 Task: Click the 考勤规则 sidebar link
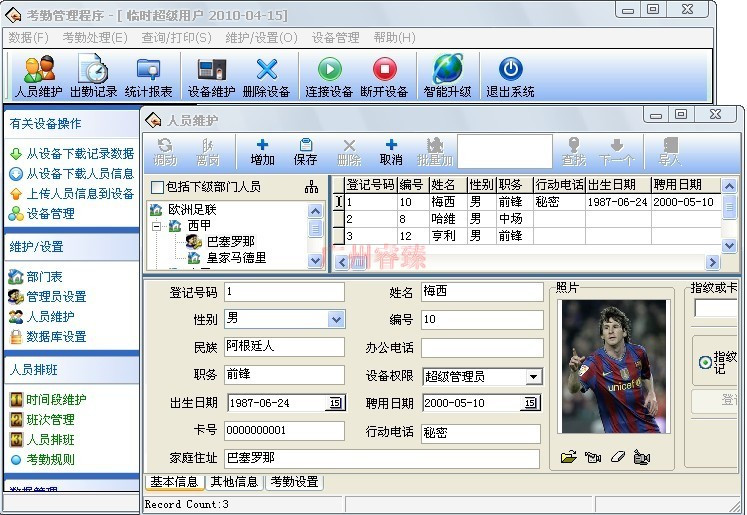click(50, 460)
